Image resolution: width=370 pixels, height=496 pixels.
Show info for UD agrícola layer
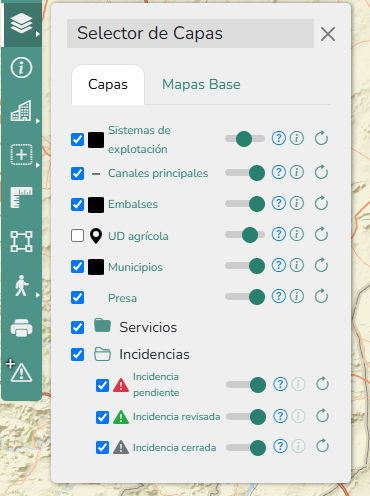pyautogui.click(x=297, y=234)
